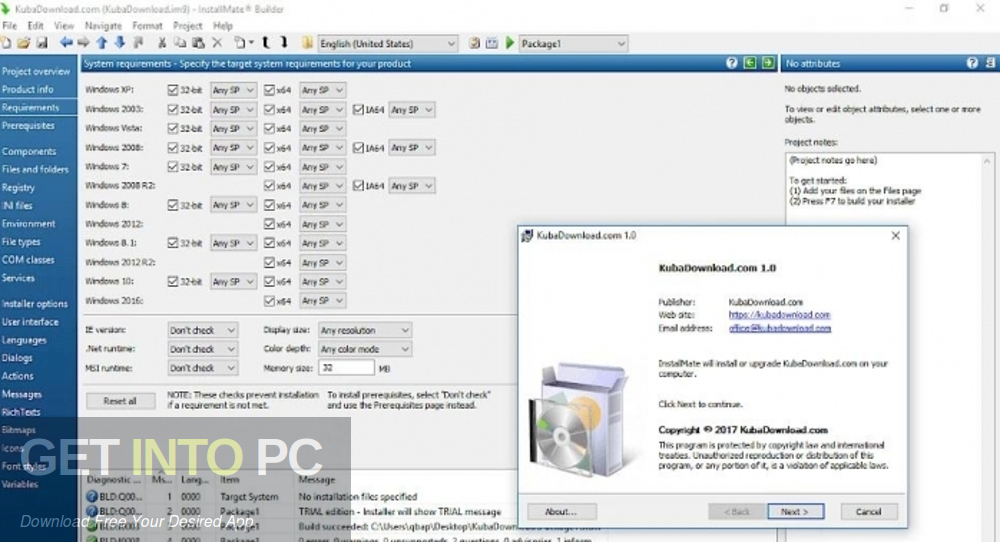This screenshot has width=1000, height=542.
Task: Toggle Windows 7 32-bit checkbox
Action: click(x=172, y=166)
